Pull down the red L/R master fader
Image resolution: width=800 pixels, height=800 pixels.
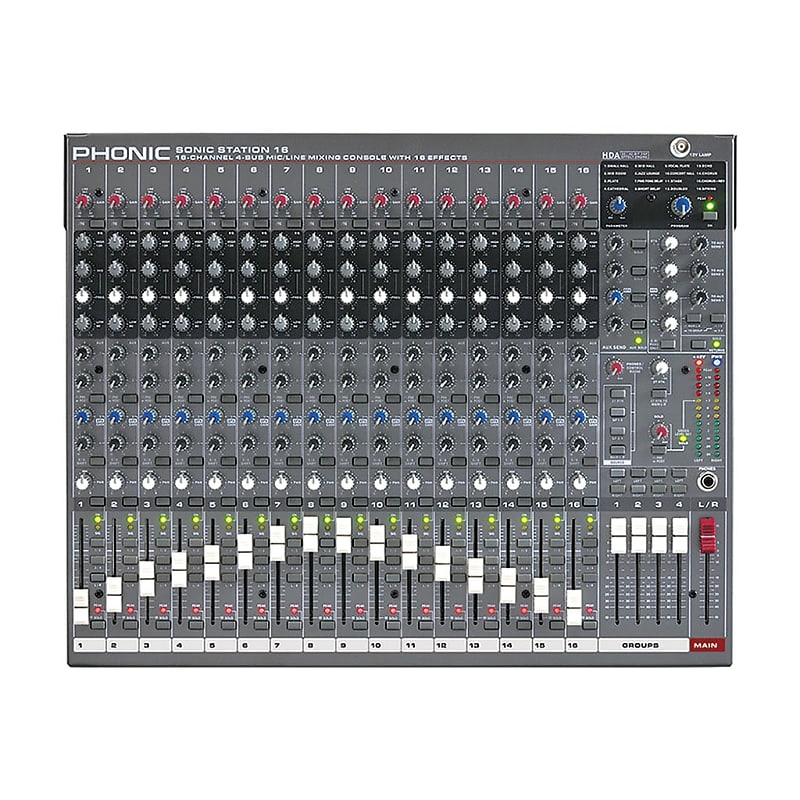pyautogui.click(x=708, y=535)
